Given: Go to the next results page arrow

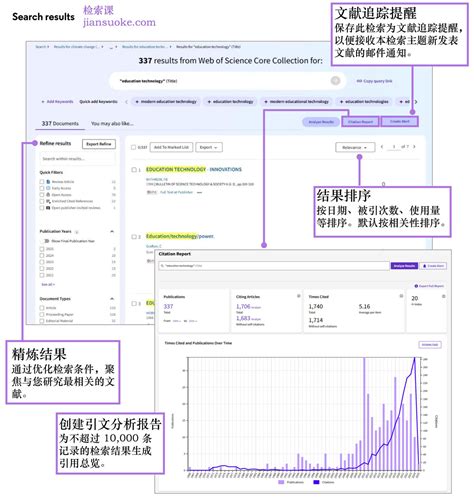Looking at the screenshot, I should [x=414, y=147].
